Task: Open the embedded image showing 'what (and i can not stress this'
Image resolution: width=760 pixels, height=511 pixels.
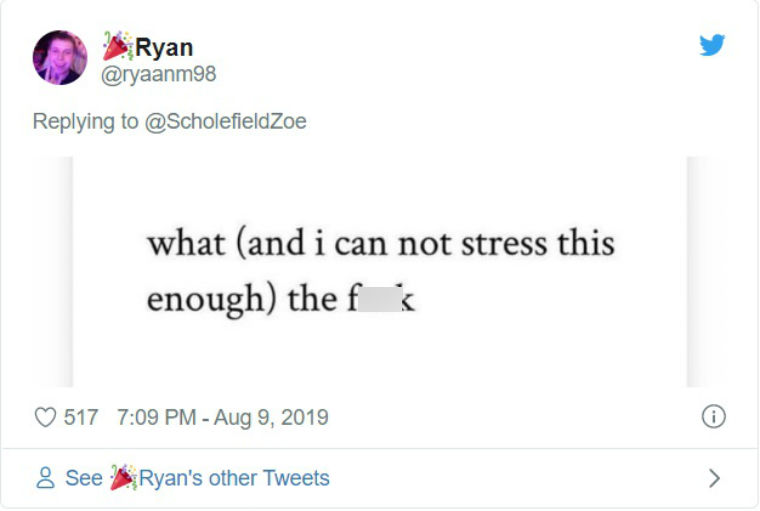Action: [380, 271]
